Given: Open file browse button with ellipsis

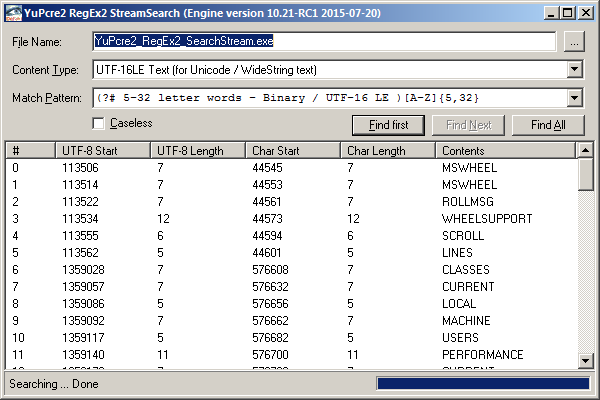Looking at the screenshot, I should [x=573, y=42].
